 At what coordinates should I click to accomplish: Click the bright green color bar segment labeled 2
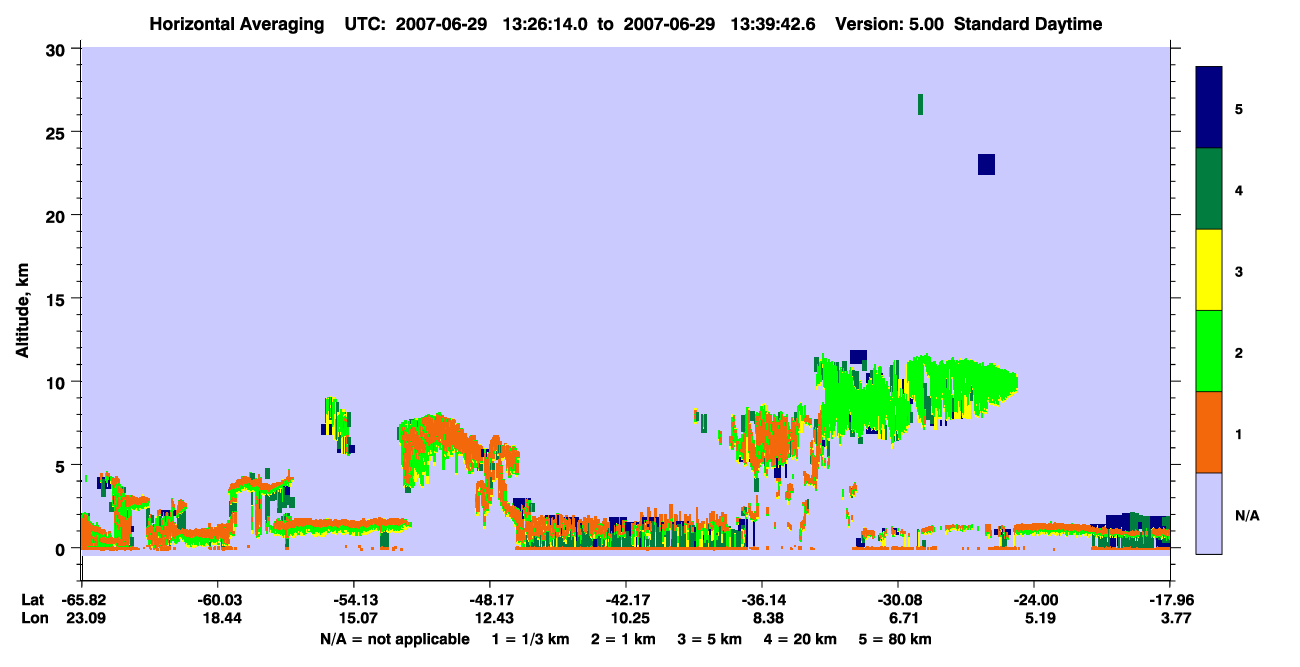[x=1209, y=351]
